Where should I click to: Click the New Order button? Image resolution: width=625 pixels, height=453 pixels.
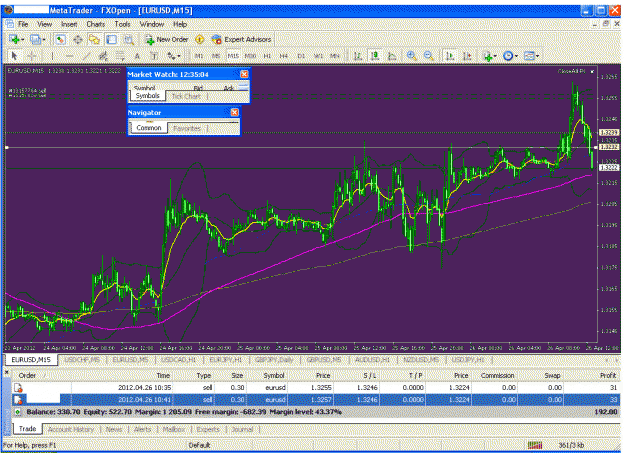pyautogui.click(x=167, y=39)
